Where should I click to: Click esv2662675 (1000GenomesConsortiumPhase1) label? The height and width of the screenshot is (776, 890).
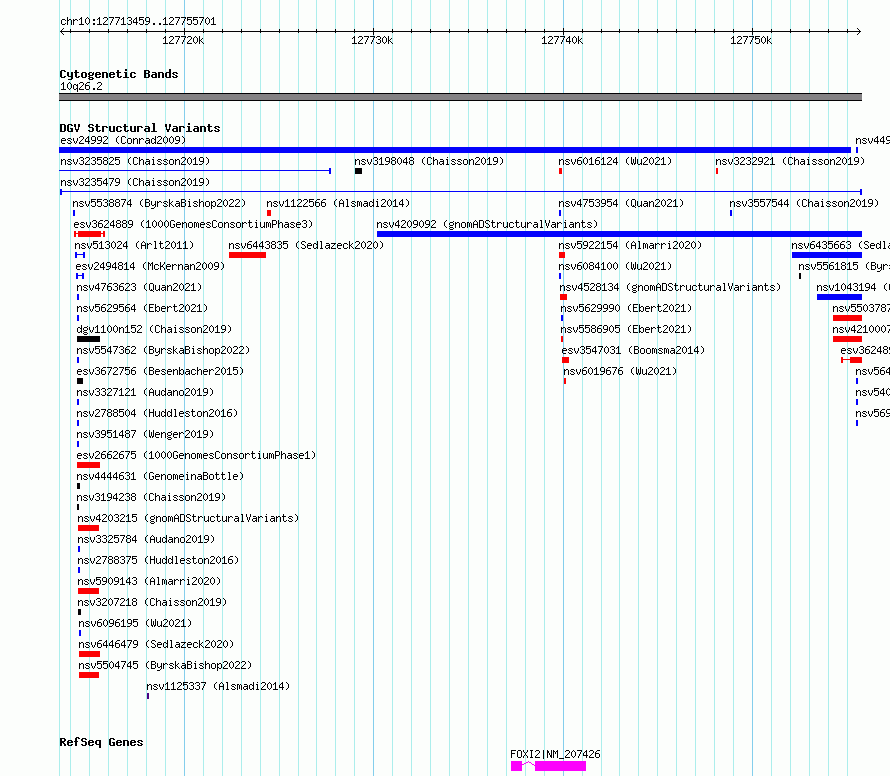tap(196, 455)
